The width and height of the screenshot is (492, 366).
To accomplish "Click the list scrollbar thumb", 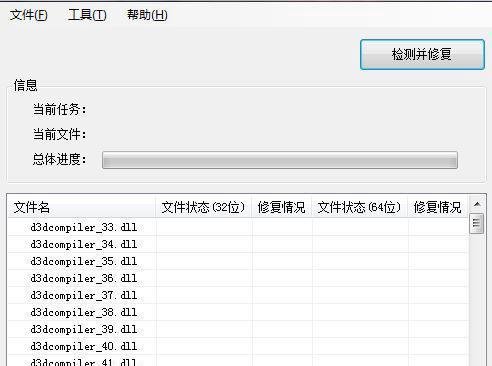I will point(476,224).
